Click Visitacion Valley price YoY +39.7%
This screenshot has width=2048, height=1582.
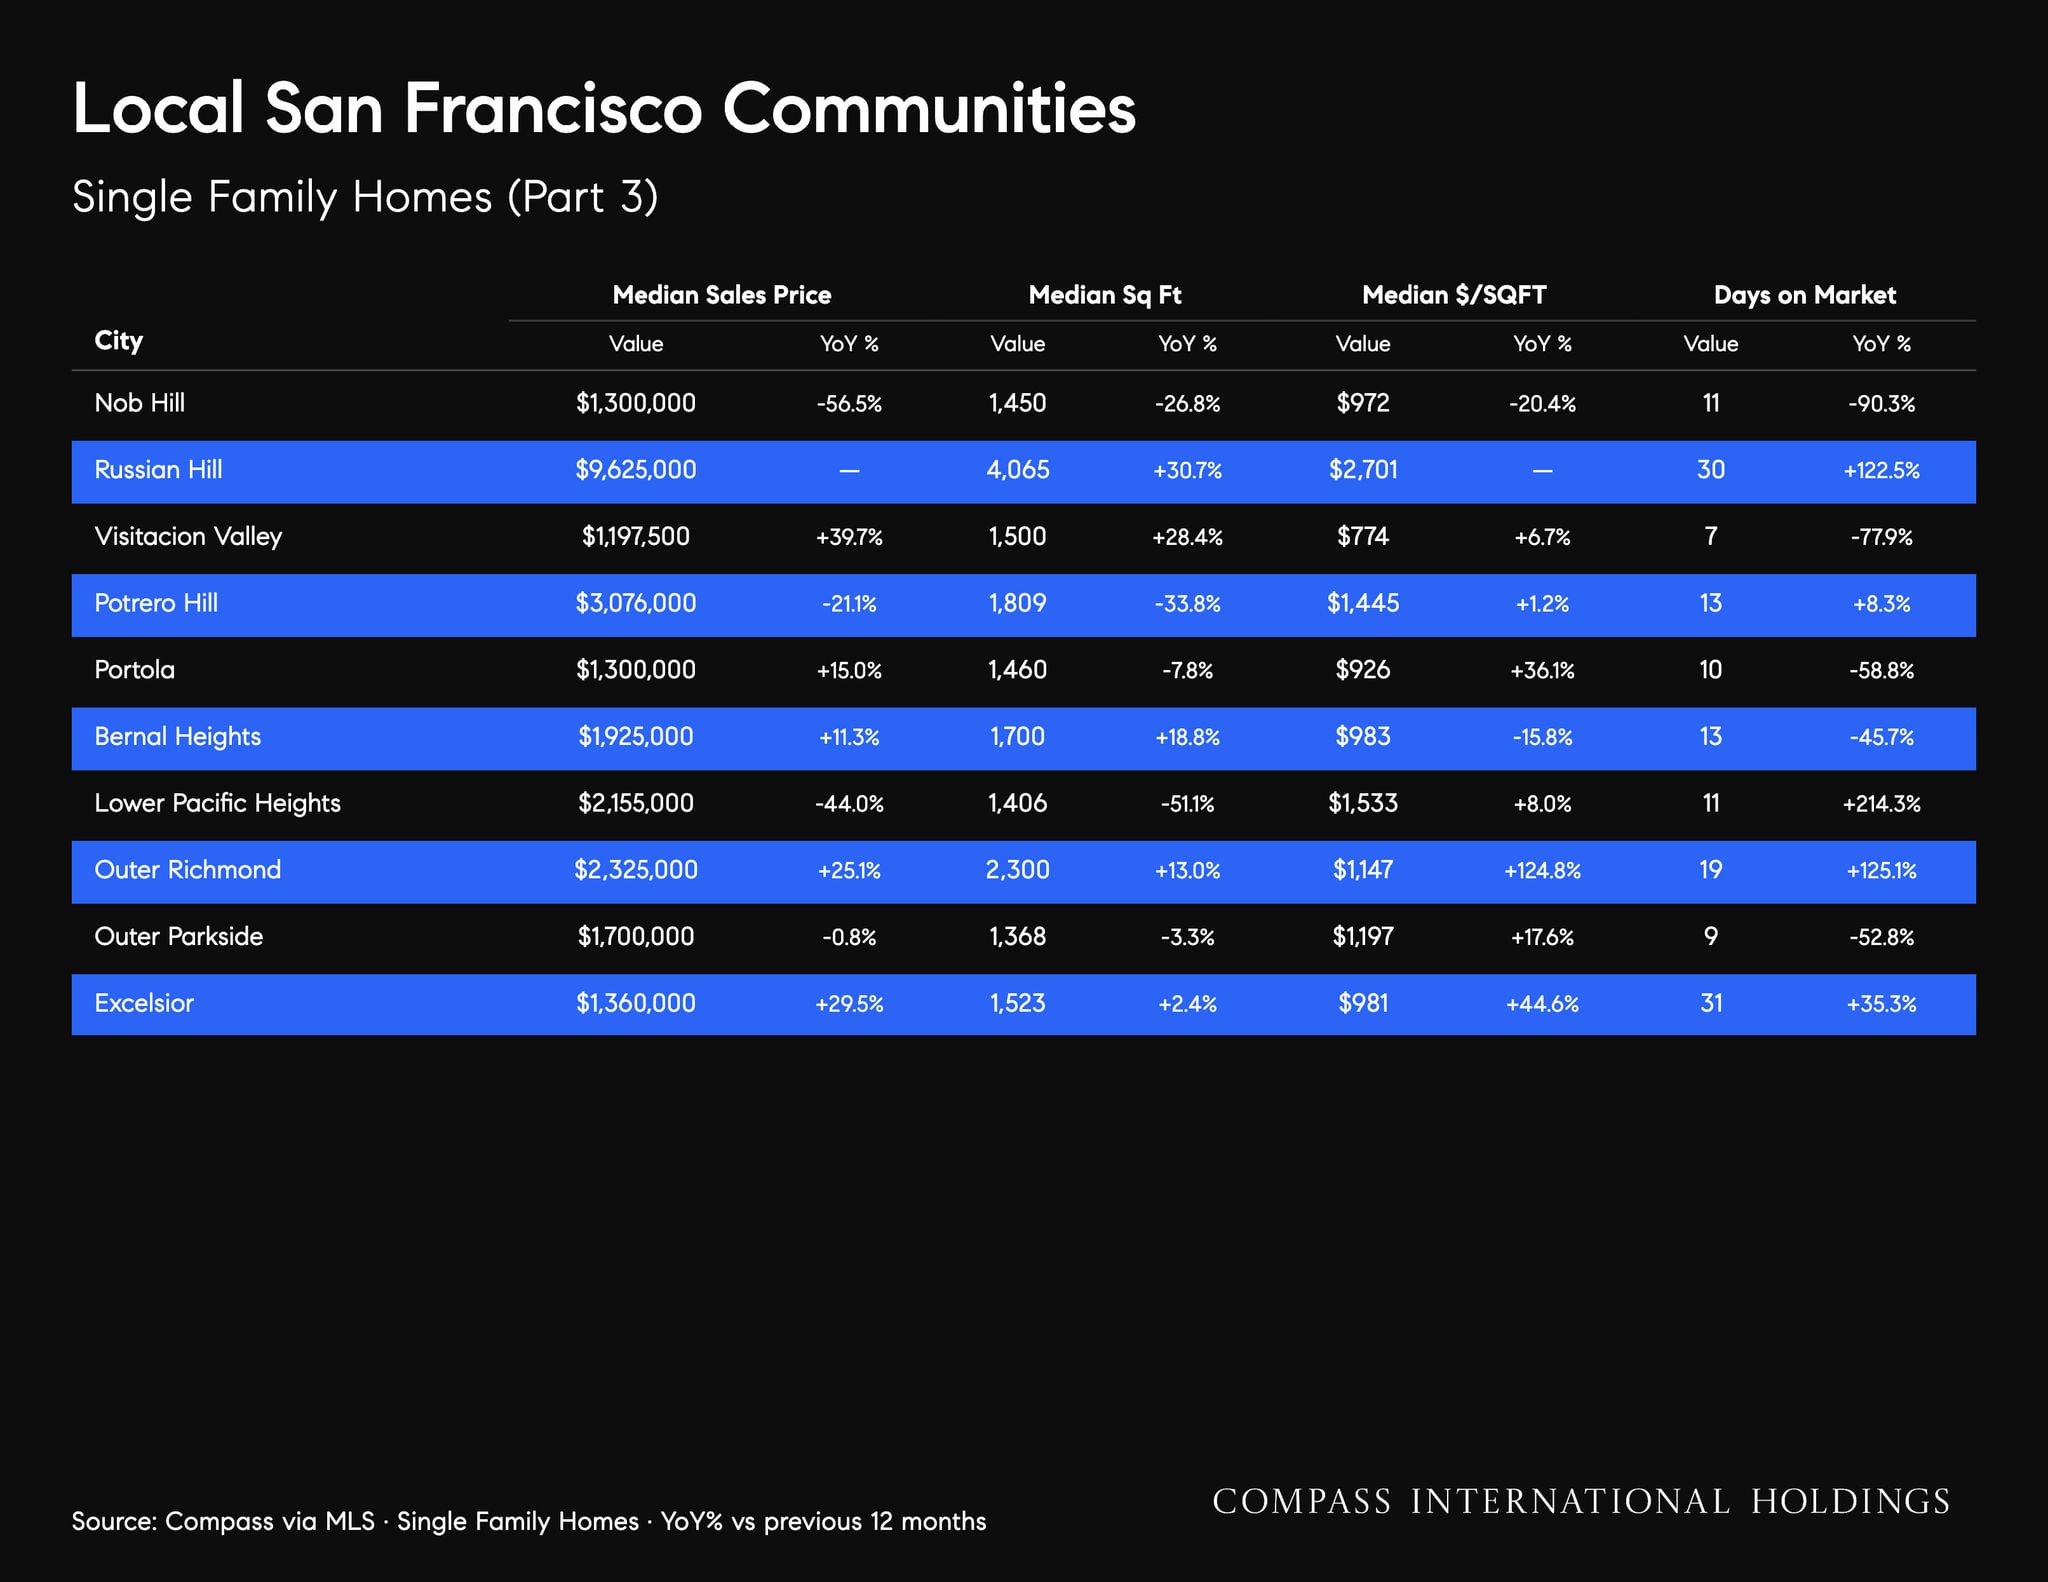849,537
